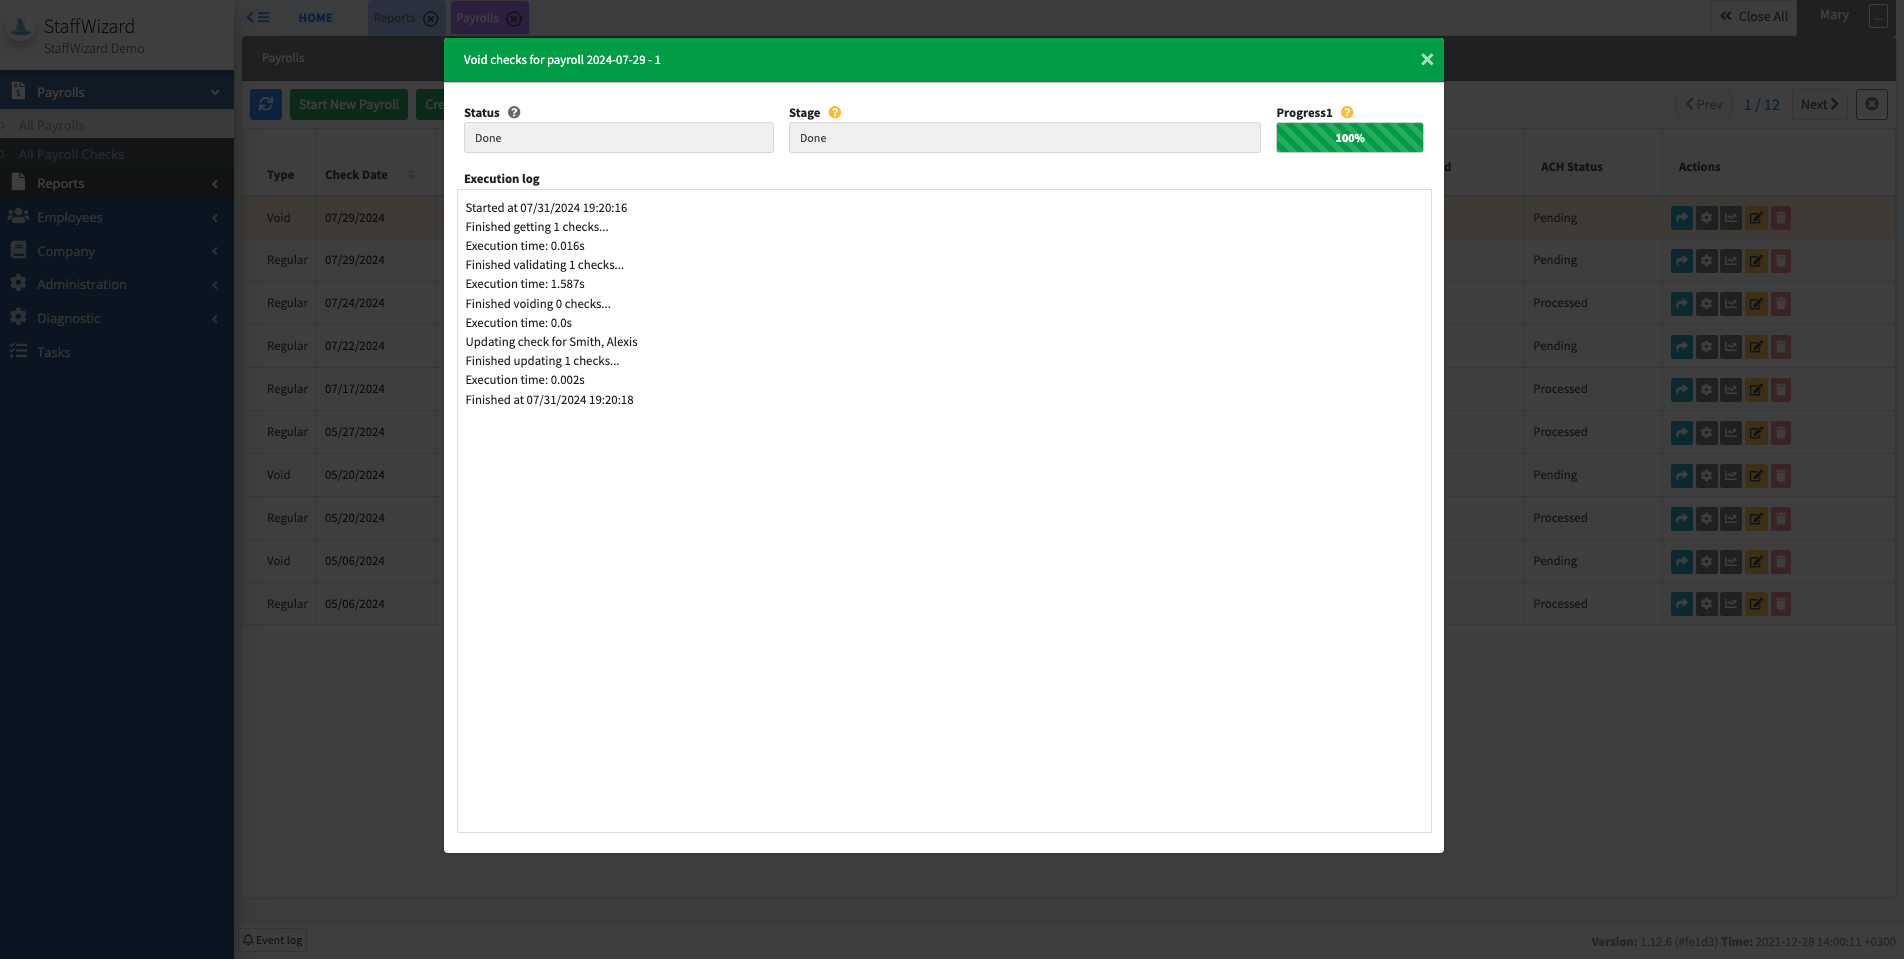Click the help icon next to Status
Viewport: 1904px width, 959px height.
pyautogui.click(x=514, y=113)
